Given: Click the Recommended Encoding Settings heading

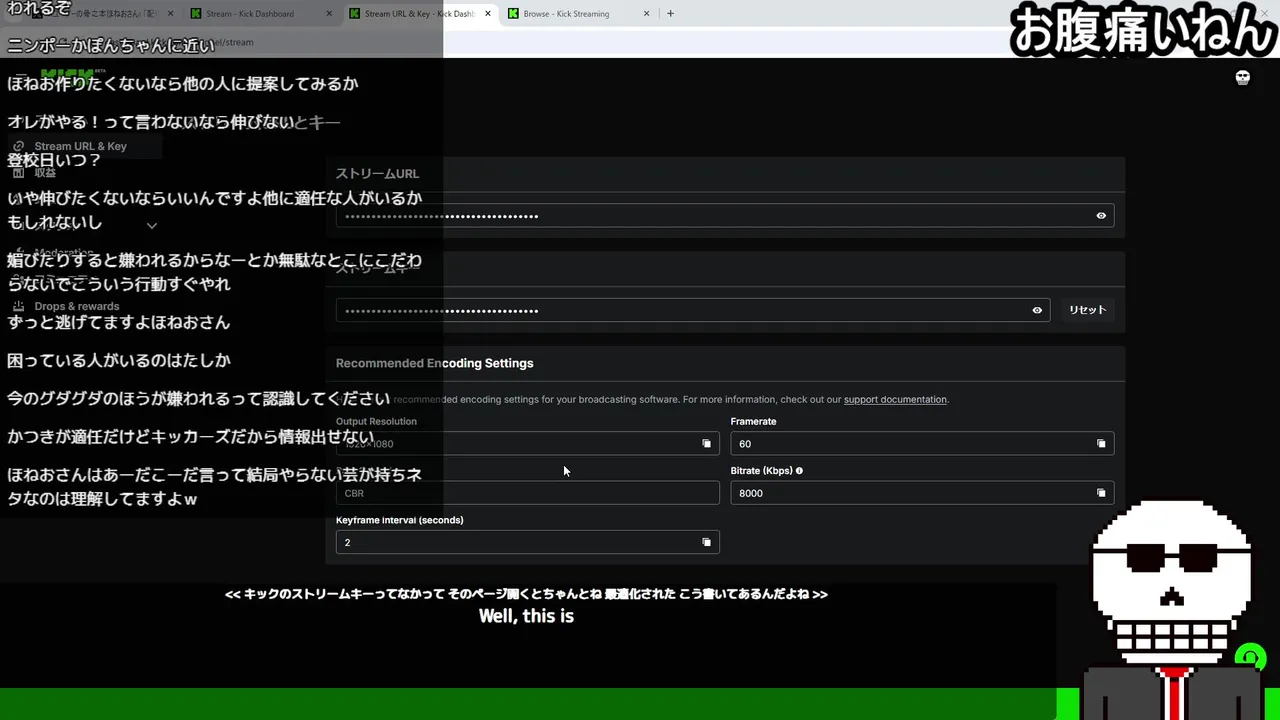Looking at the screenshot, I should click(435, 363).
